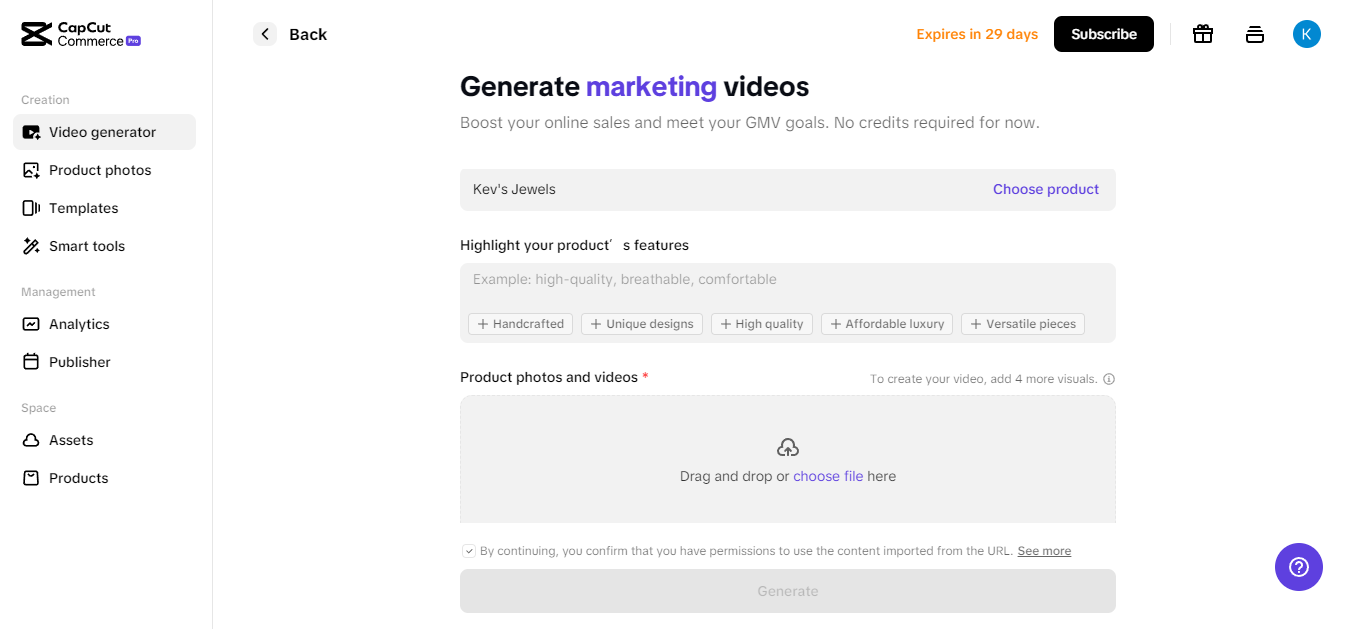The image size is (1360, 629).
Task: Open the See more link
Action: tap(1044, 551)
